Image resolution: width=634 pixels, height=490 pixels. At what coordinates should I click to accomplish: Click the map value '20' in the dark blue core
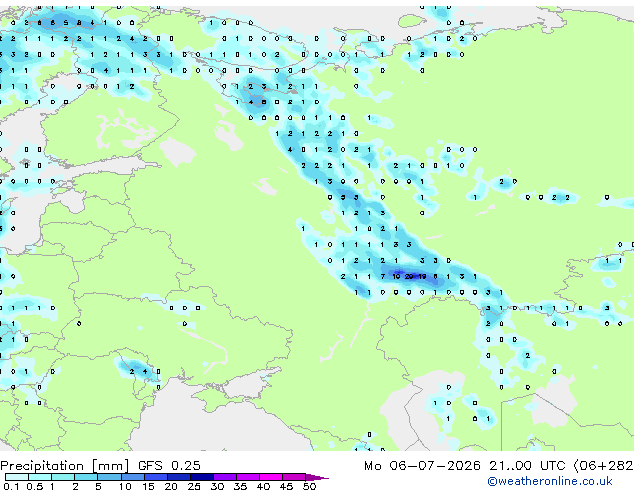tap(409, 277)
